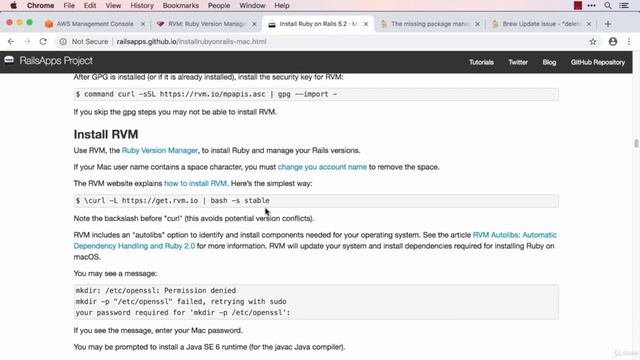Image resolution: width=640 pixels, height=360 pixels.
Task: Open the History menu
Action: coord(142,6)
